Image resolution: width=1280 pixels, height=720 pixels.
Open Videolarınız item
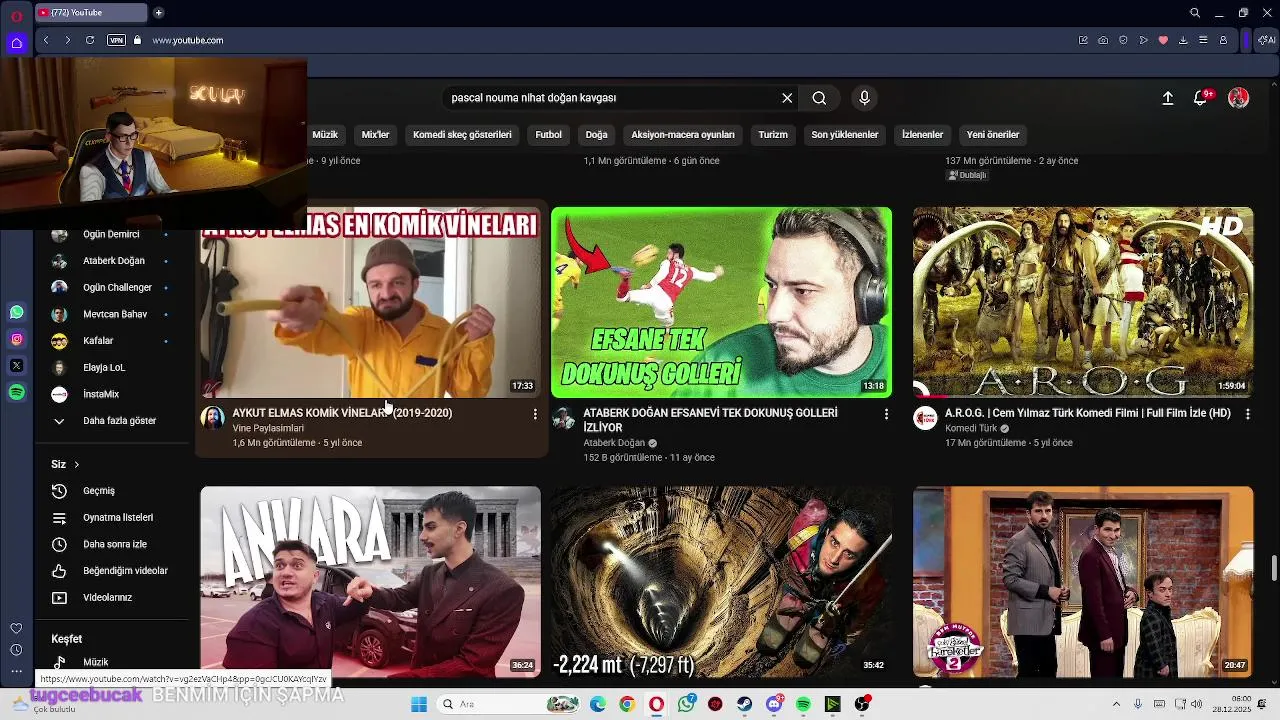112,598
